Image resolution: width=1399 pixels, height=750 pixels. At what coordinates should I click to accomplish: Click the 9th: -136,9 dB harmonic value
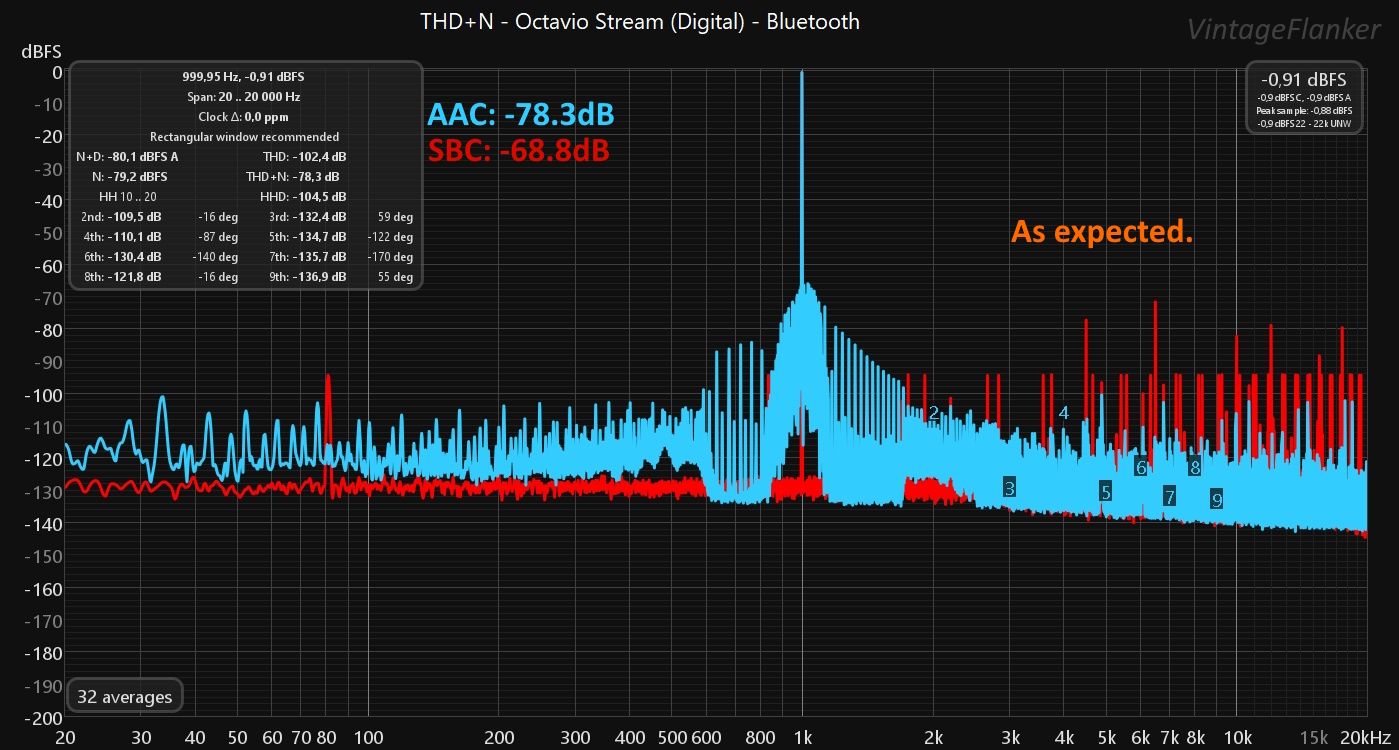tap(307, 277)
